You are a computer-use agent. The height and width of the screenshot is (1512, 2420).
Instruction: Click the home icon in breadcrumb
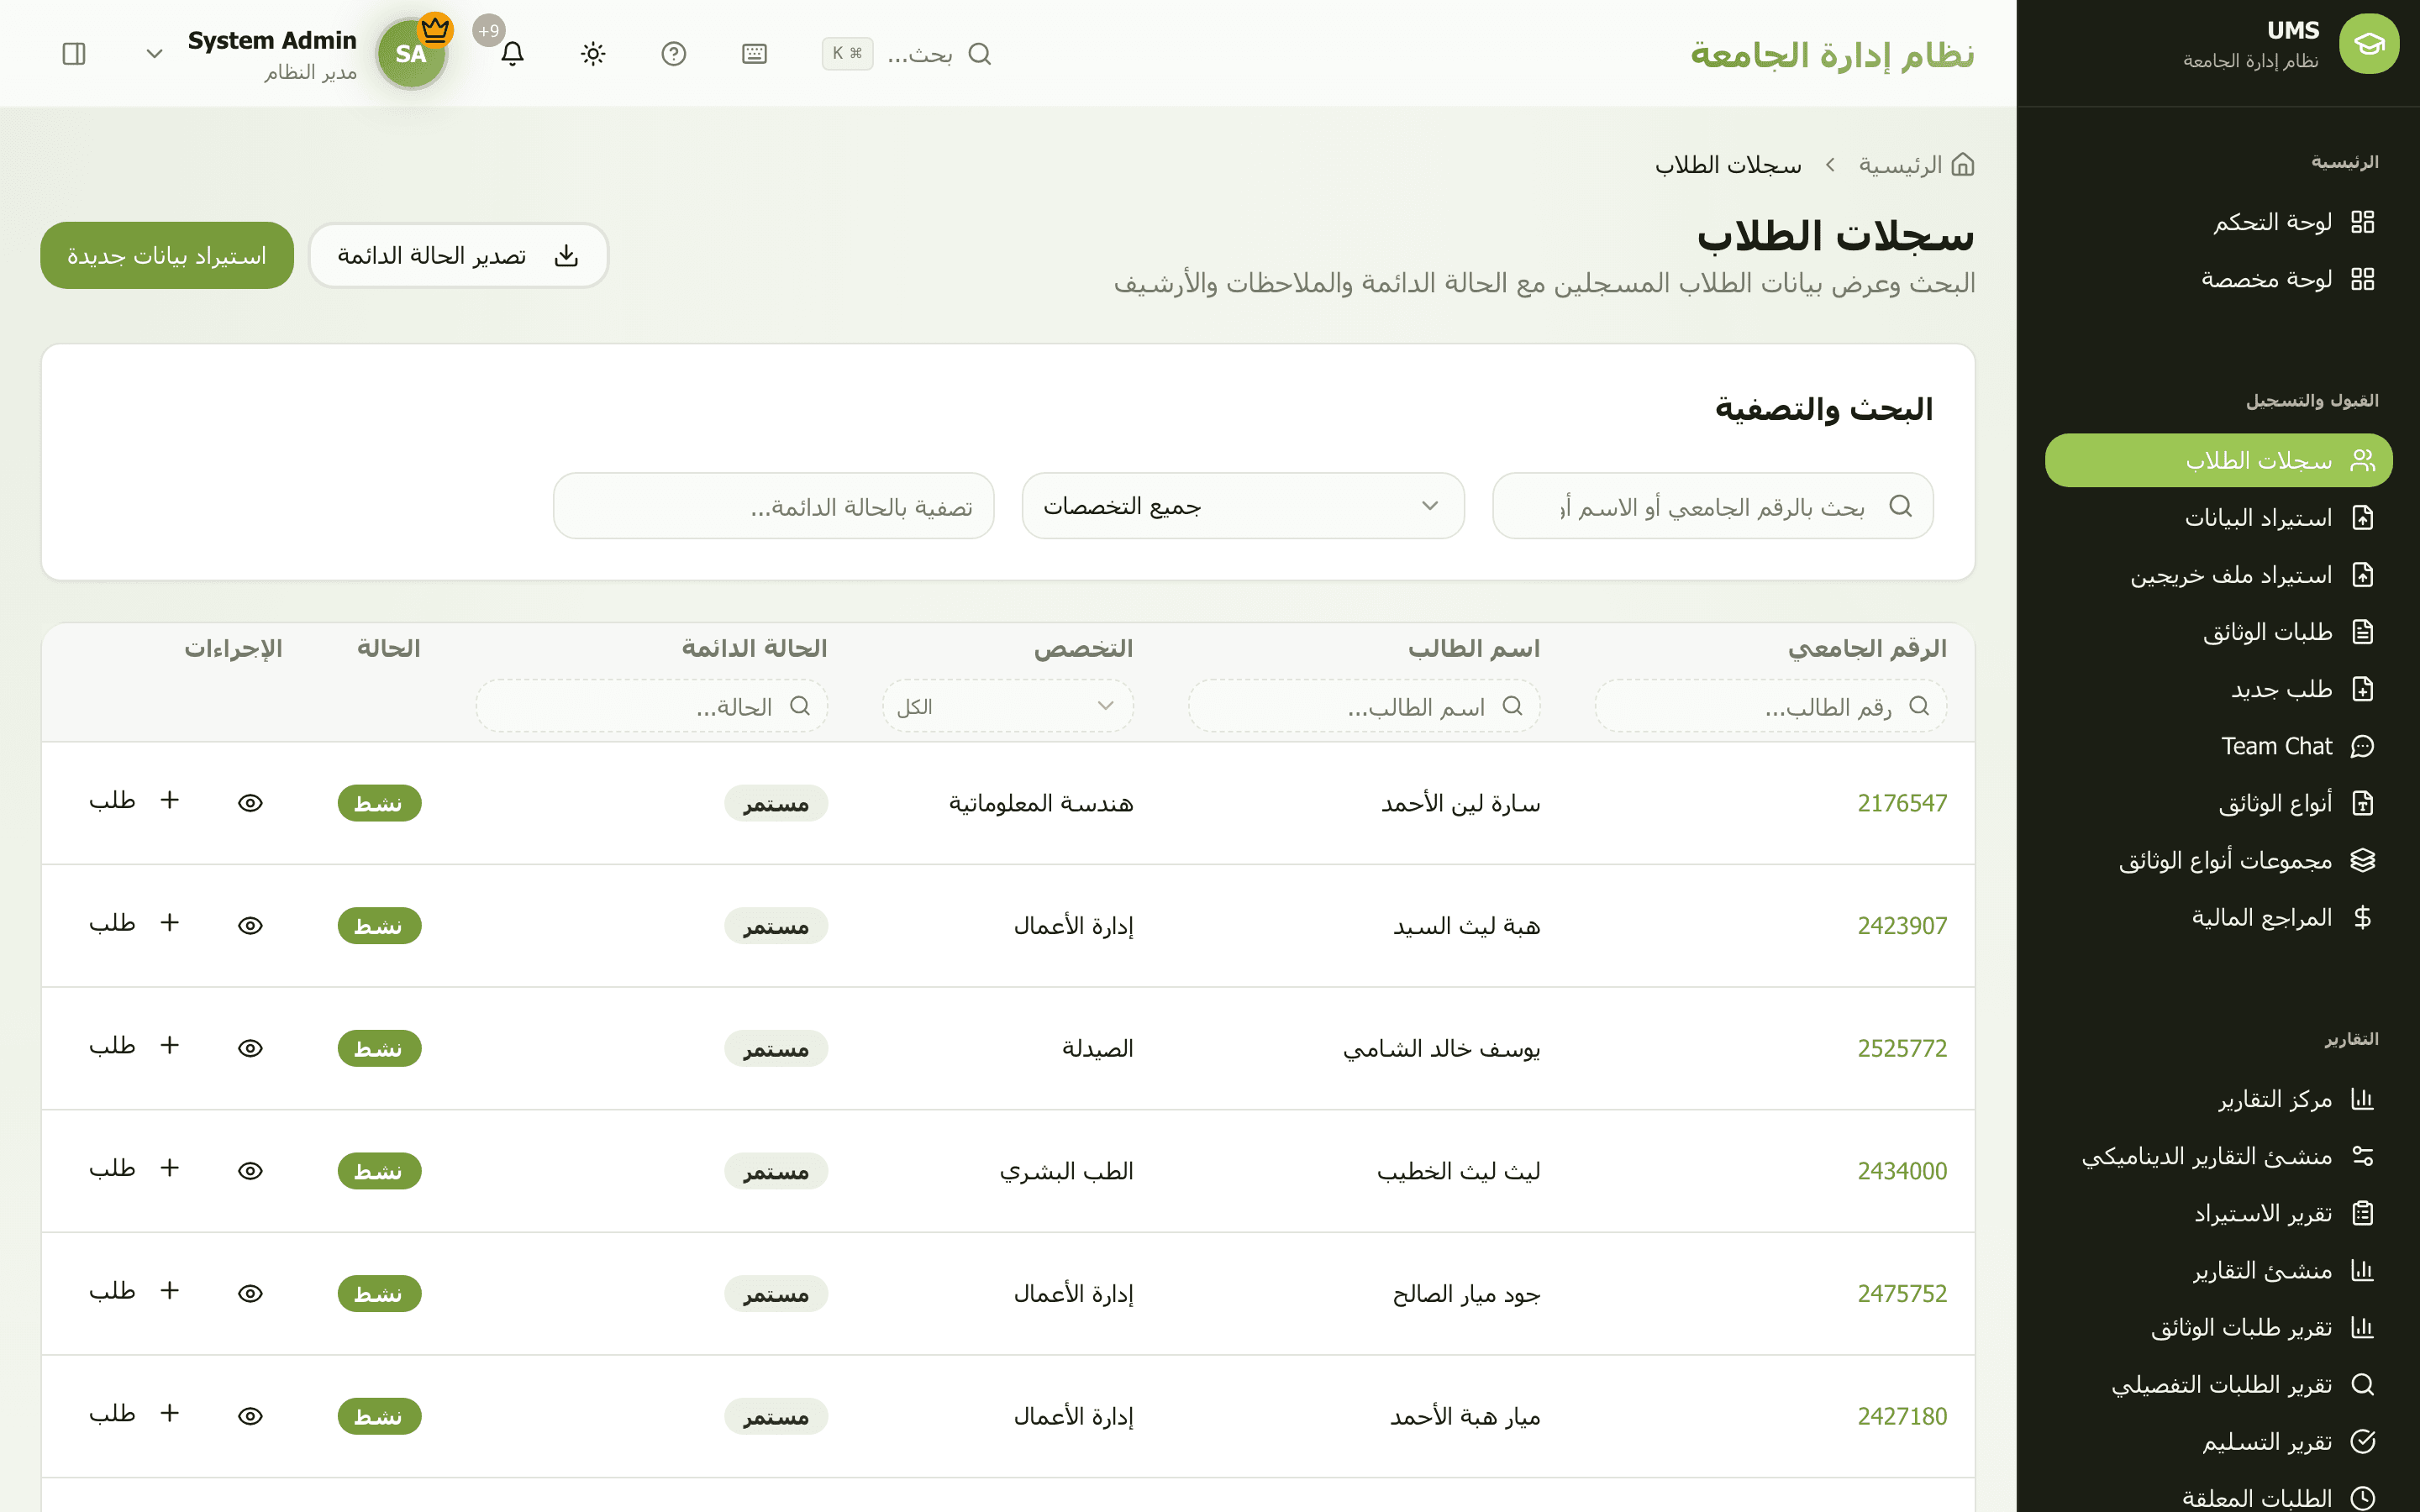pos(1963,165)
